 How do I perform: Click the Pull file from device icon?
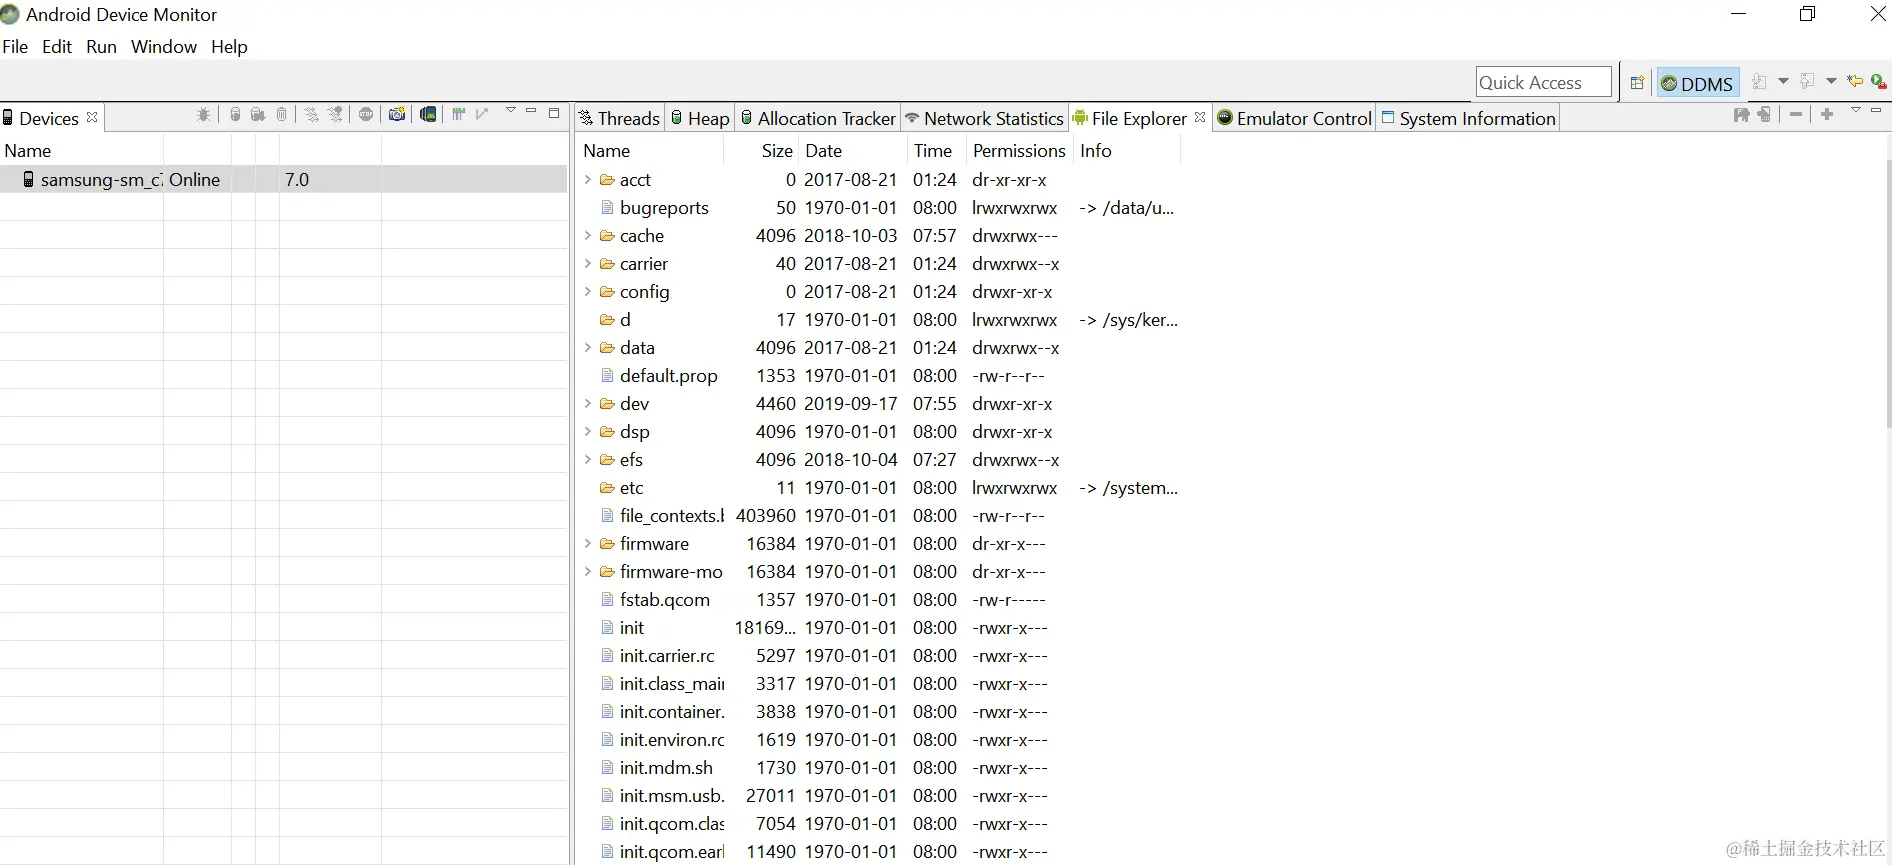click(1741, 115)
